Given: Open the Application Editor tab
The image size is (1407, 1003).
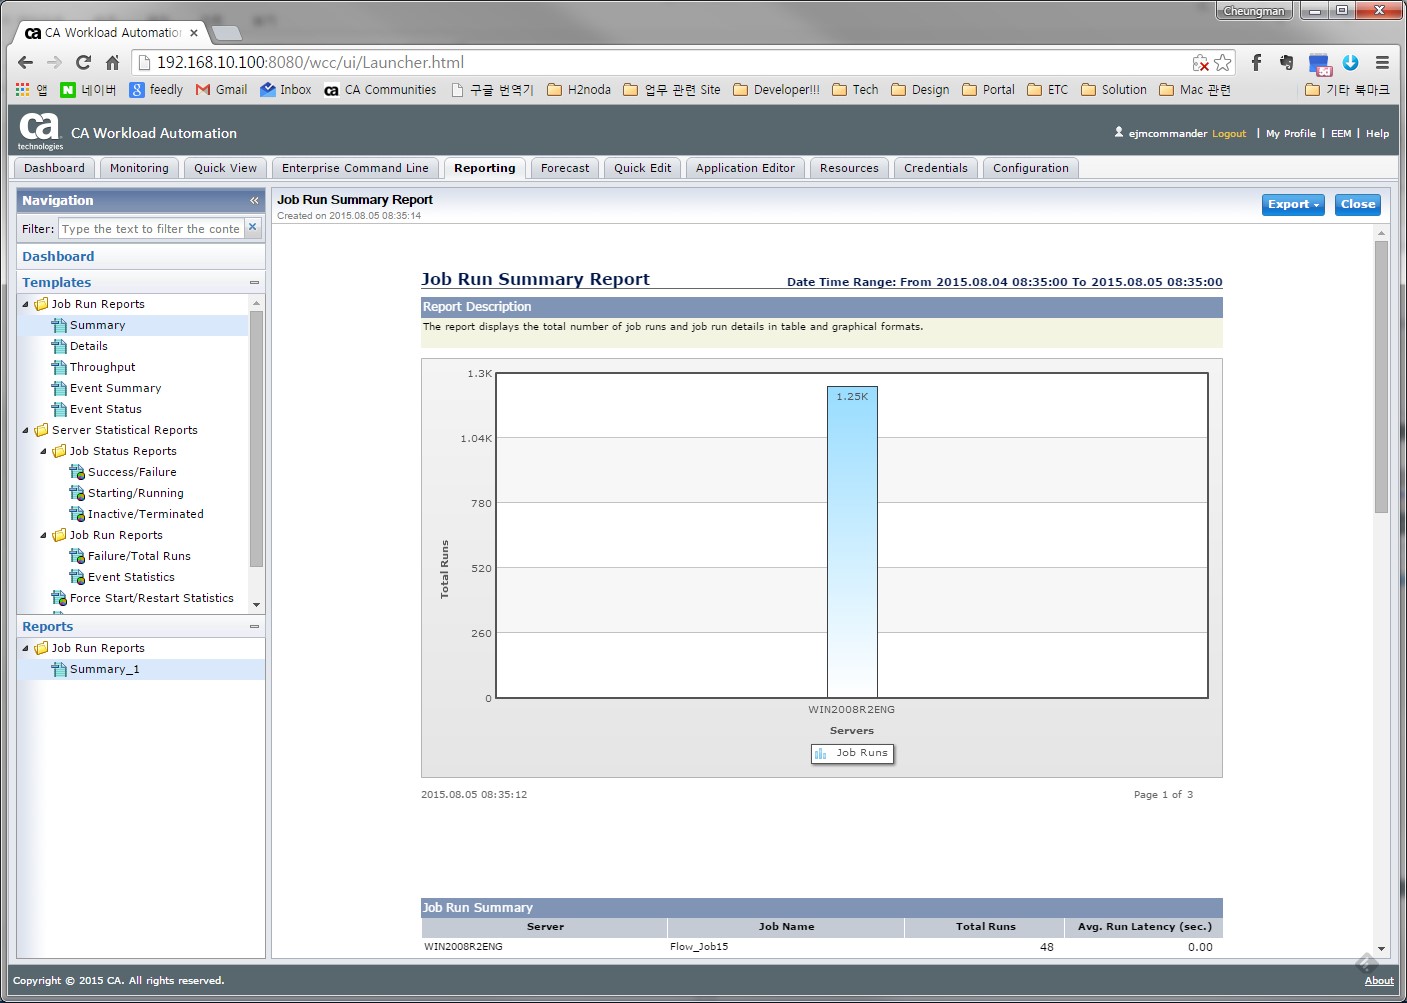Looking at the screenshot, I should pos(745,168).
